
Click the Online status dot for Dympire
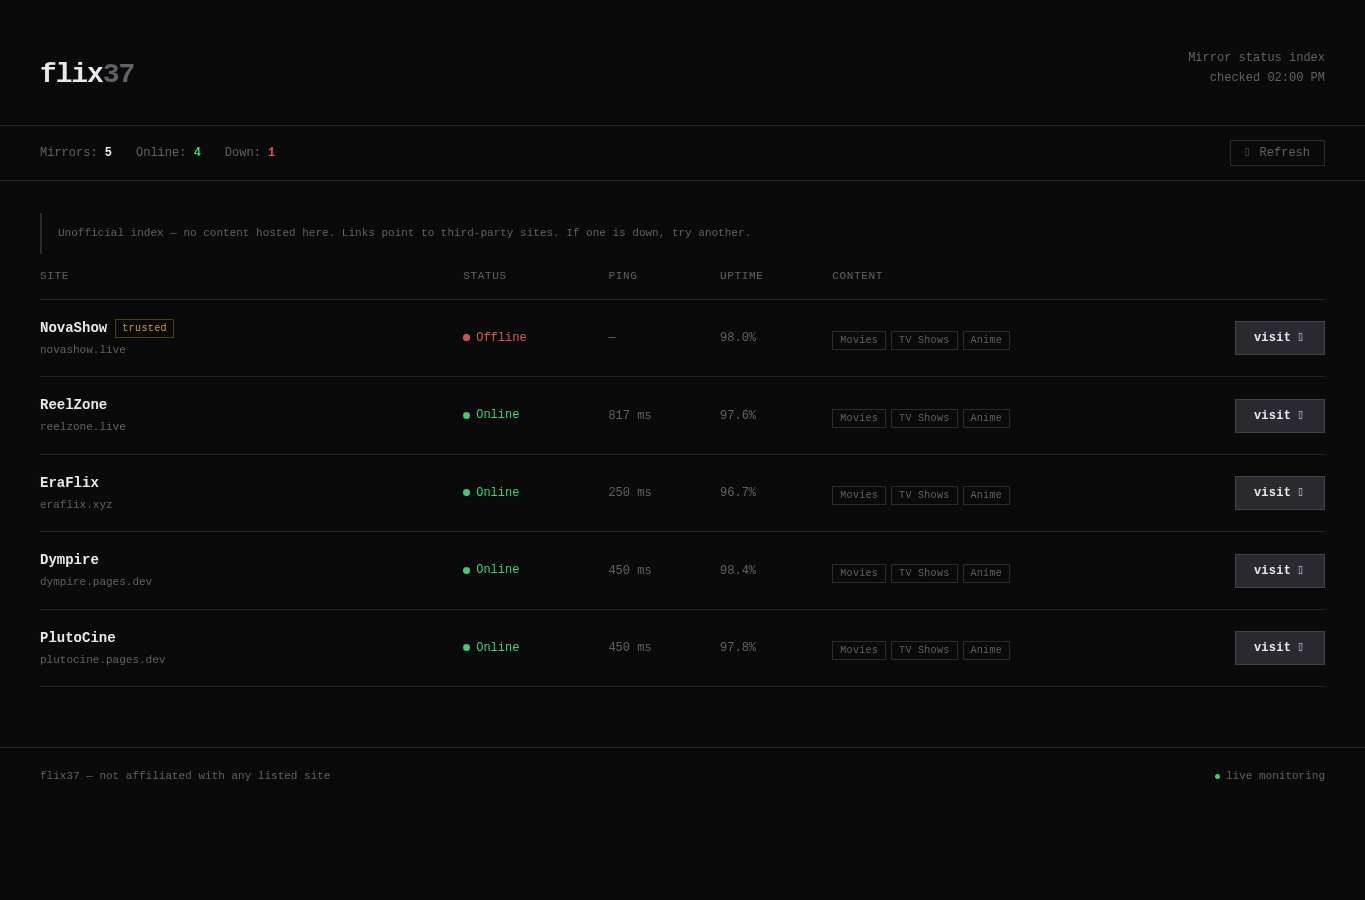tap(466, 570)
